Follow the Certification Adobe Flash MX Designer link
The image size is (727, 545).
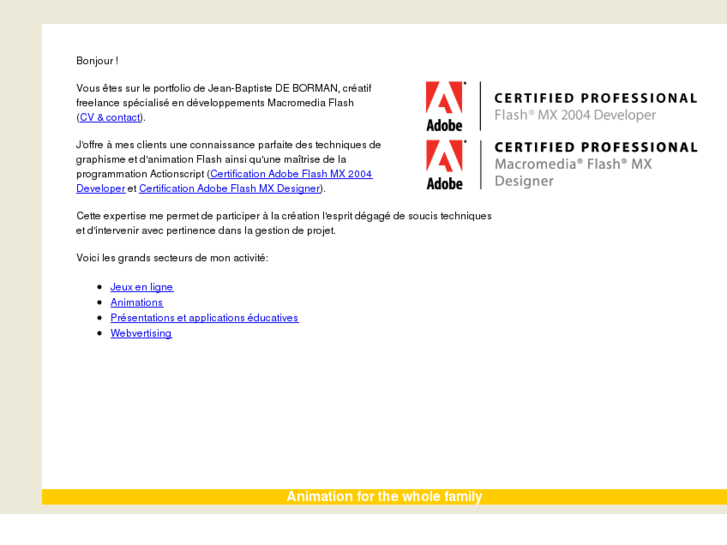click(x=229, y=188)
